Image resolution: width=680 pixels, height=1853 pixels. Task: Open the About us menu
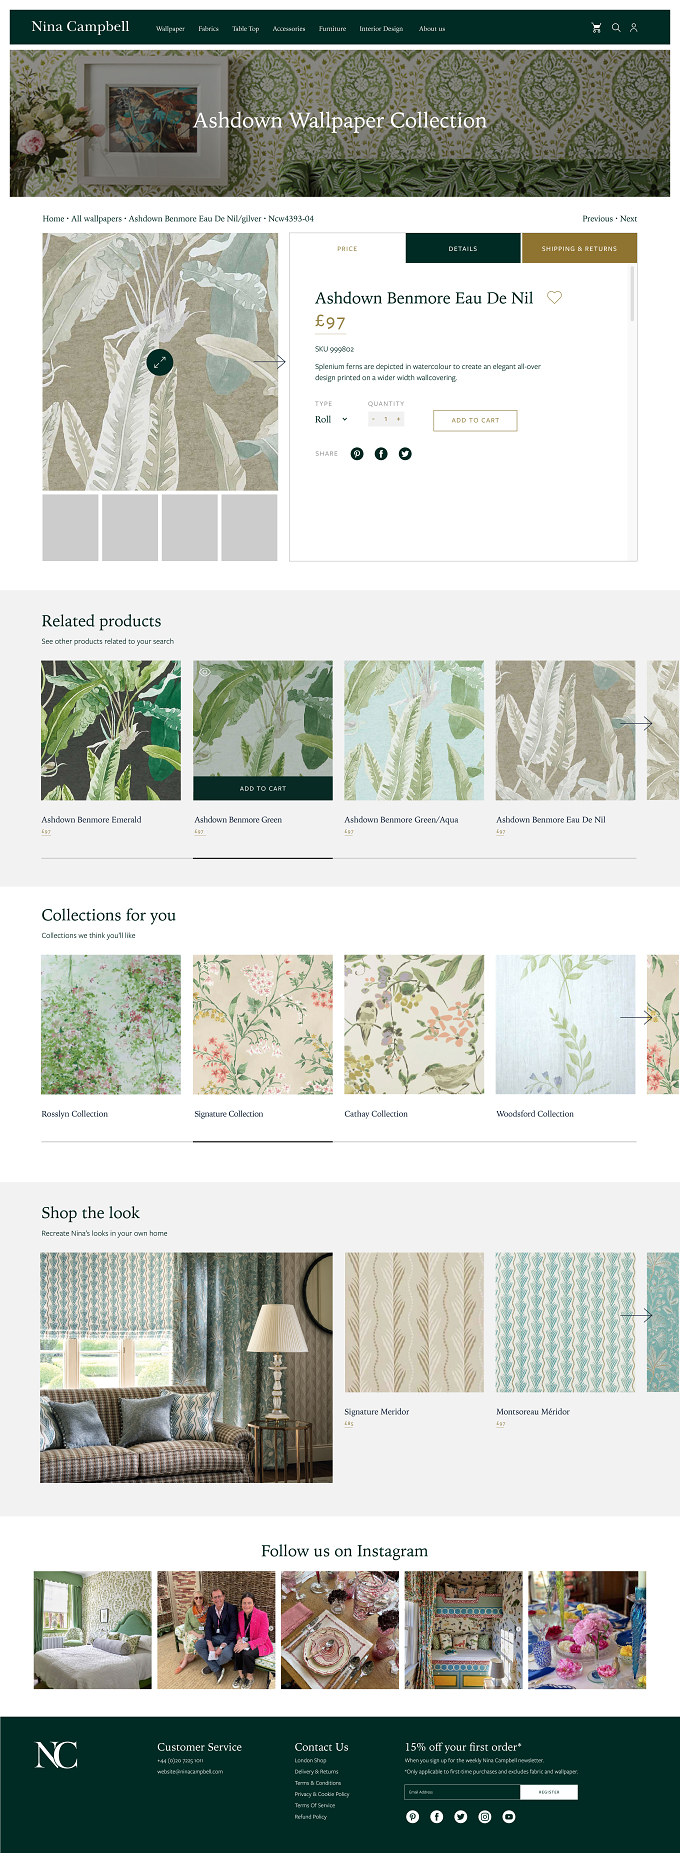(x=432, y=29)
